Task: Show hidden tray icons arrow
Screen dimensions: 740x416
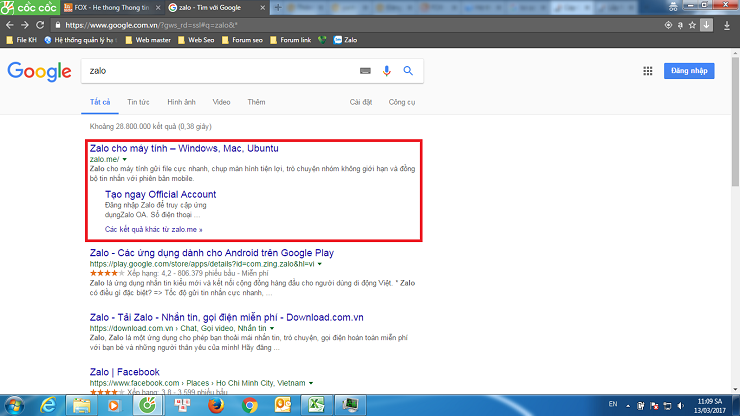Action: [628, 406]
